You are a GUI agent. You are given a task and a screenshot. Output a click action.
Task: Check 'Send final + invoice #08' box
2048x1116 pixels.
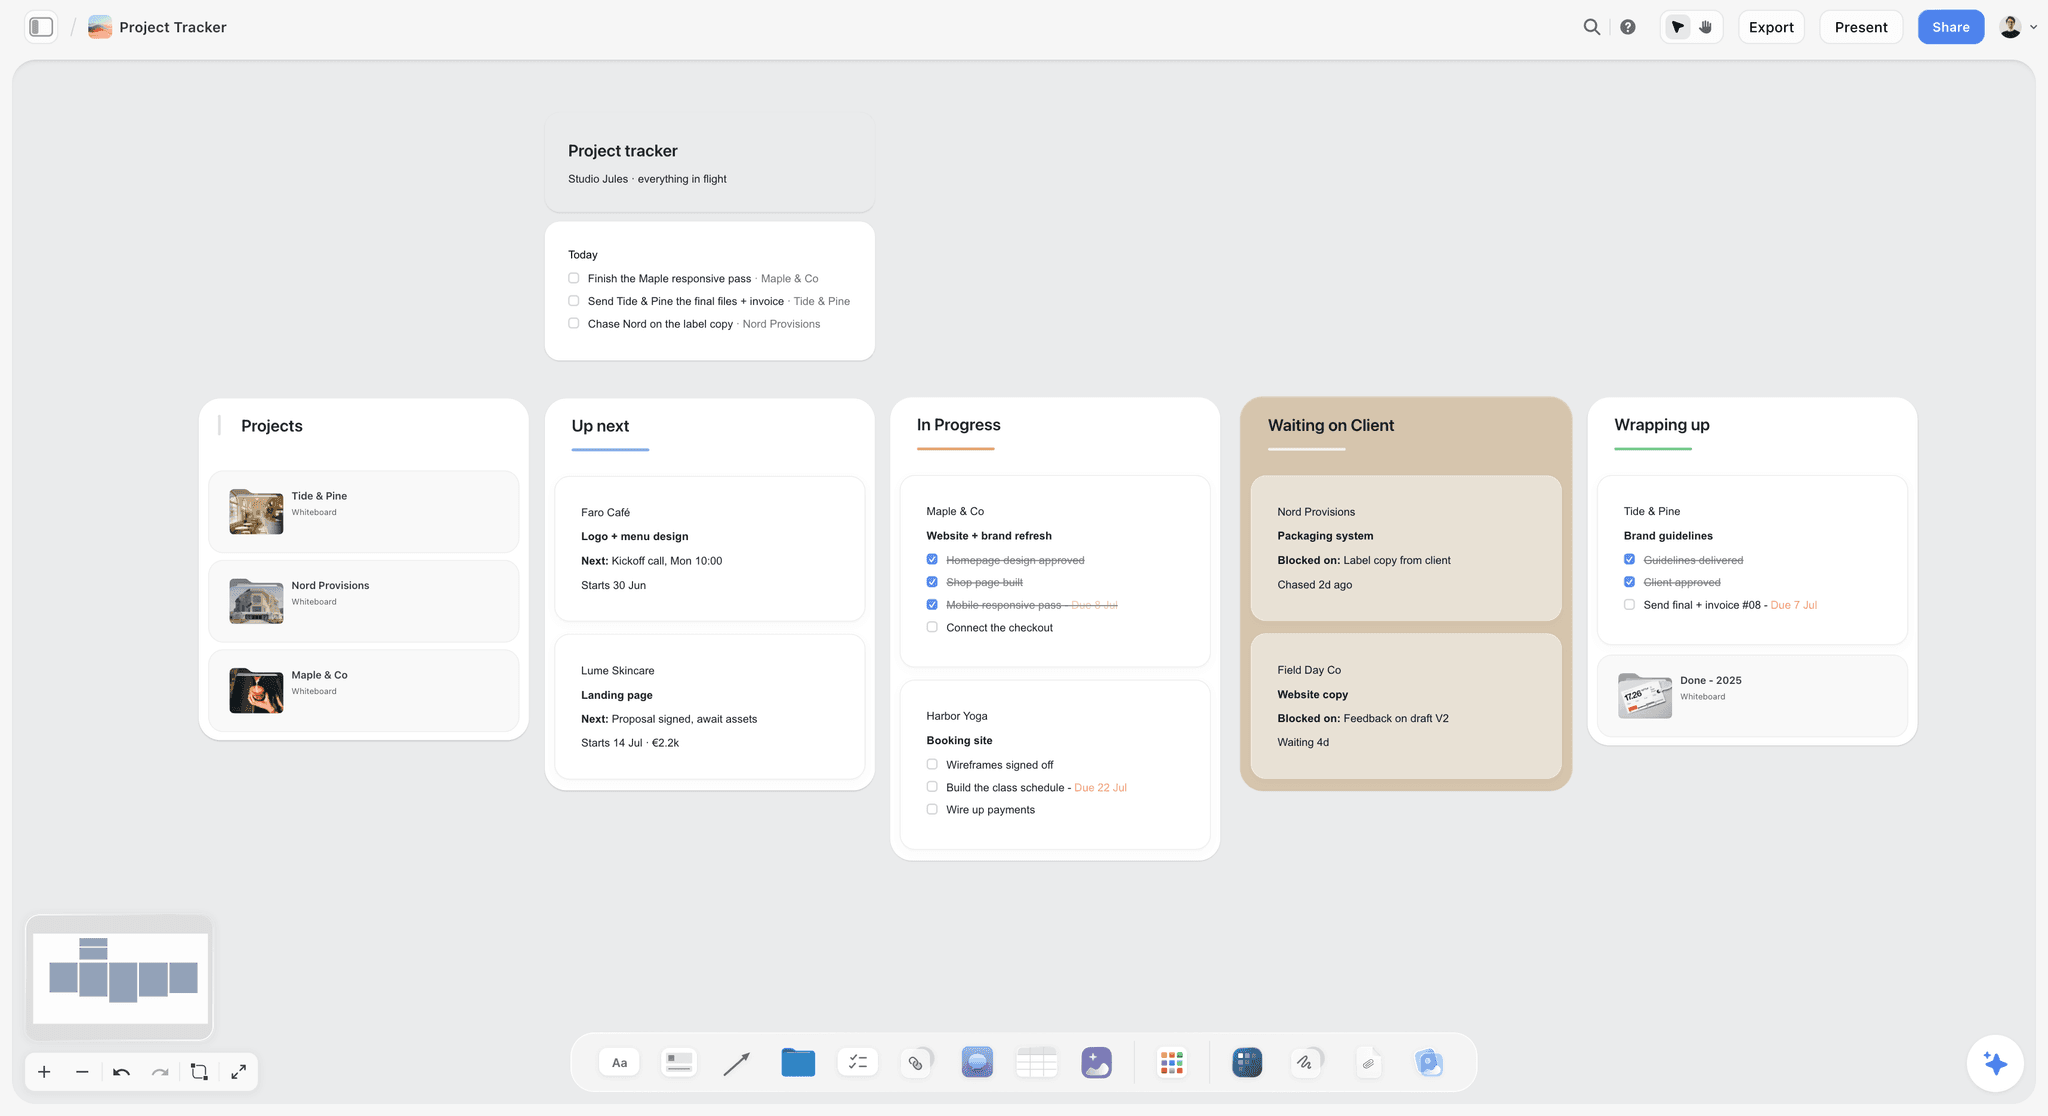pos(1629,604)
